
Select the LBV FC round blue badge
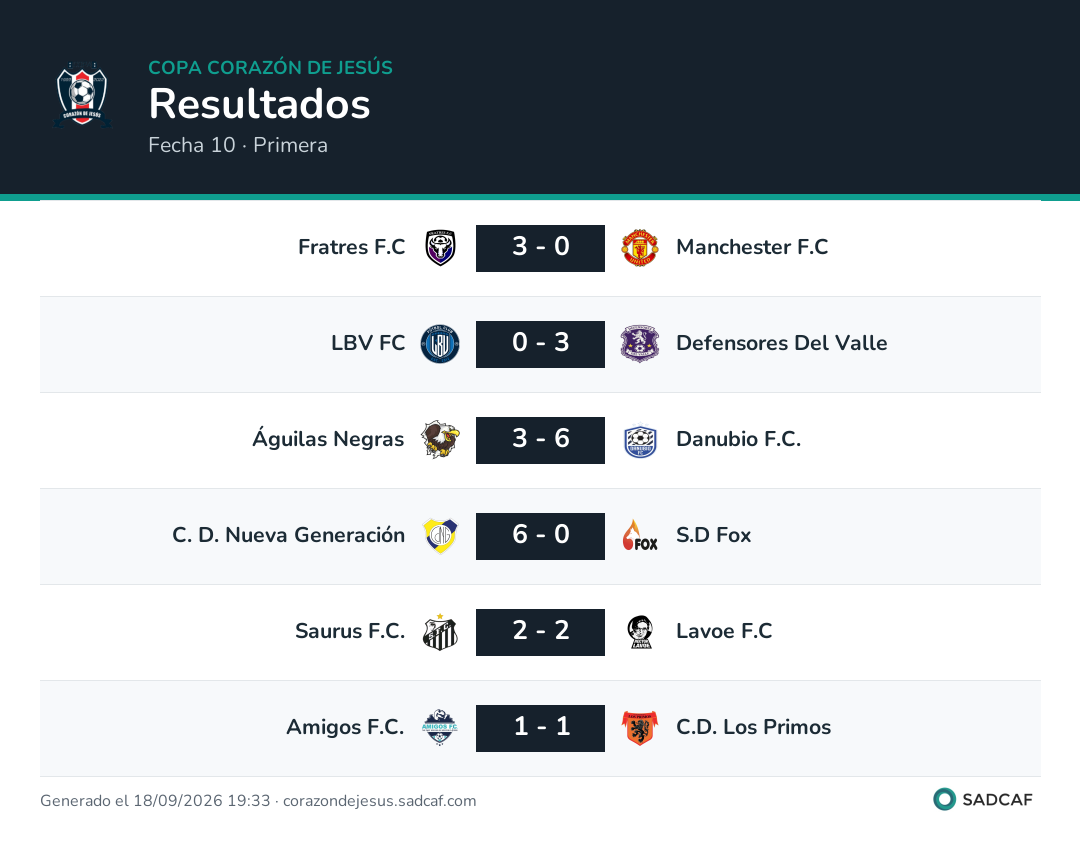point(440,344)
